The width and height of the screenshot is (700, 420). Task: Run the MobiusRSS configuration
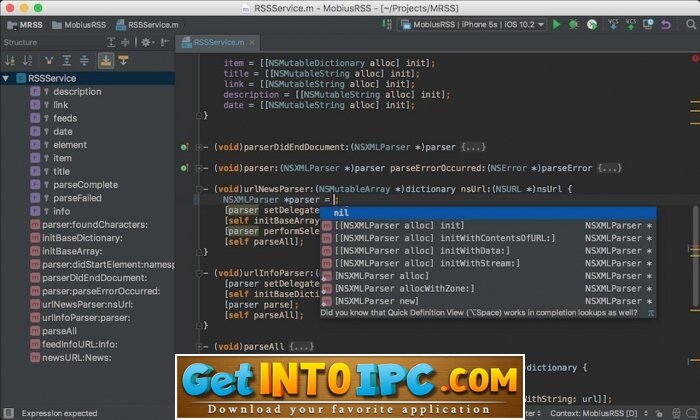tap(556, 25)
